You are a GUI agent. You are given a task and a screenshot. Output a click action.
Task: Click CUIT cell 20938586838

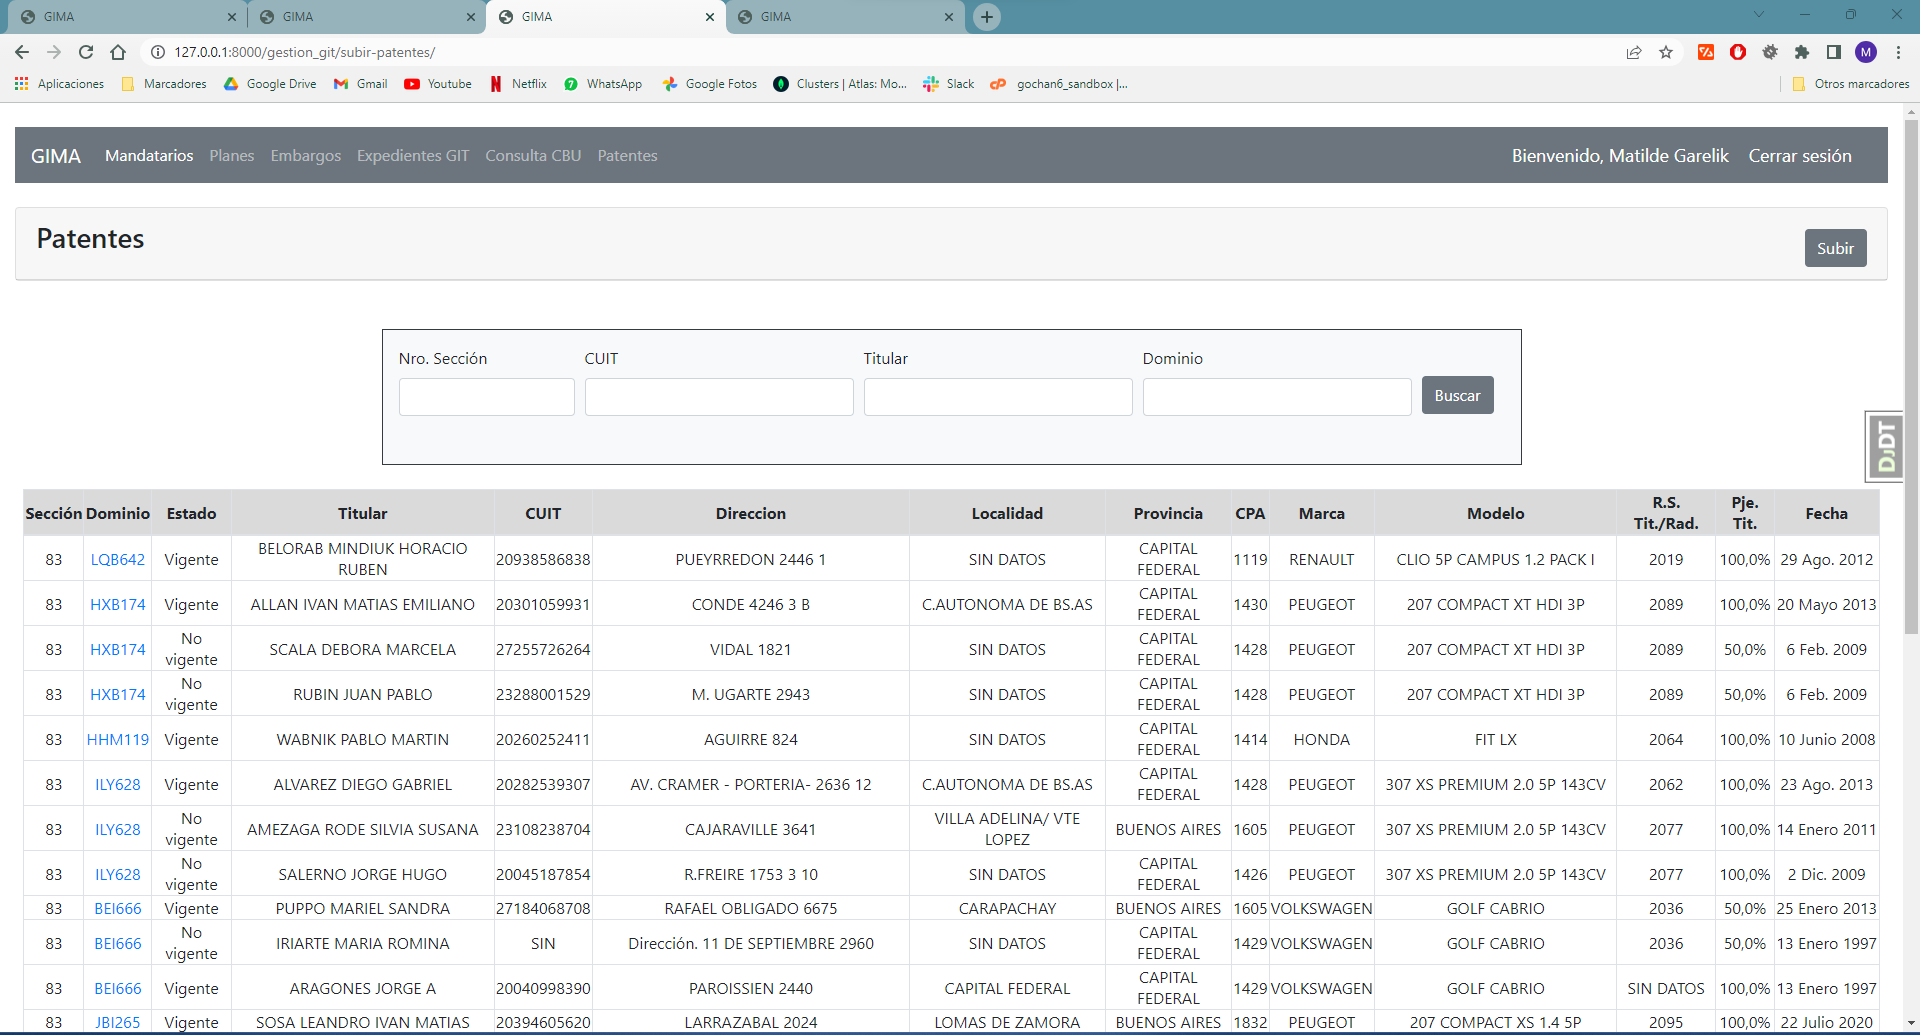point(543,560)
